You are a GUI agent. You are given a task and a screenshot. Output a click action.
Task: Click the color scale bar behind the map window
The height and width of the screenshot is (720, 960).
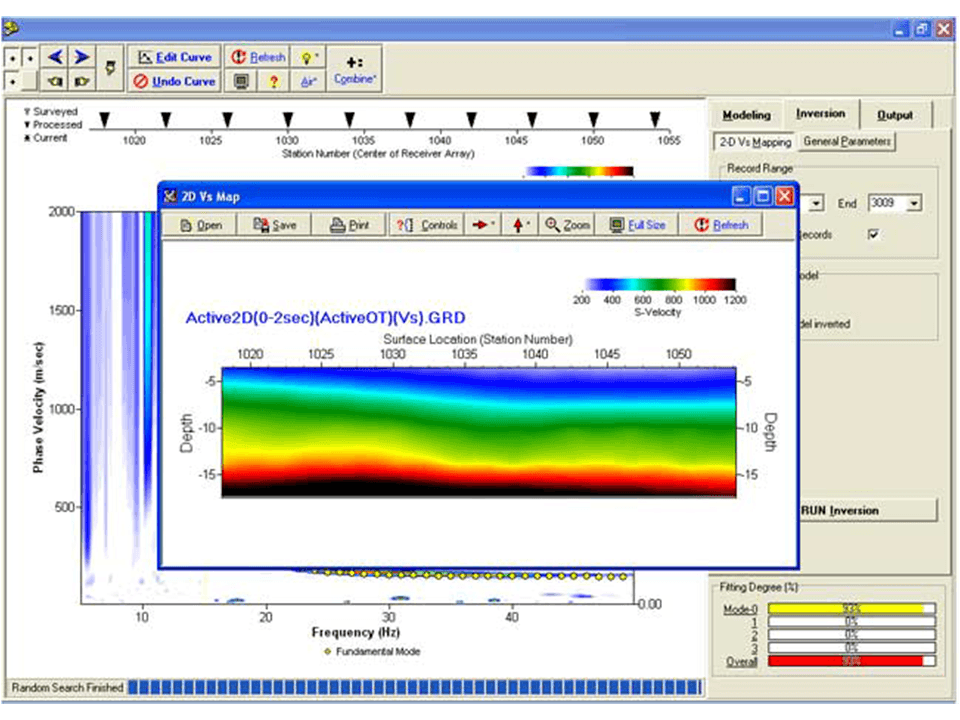(579, 171)
